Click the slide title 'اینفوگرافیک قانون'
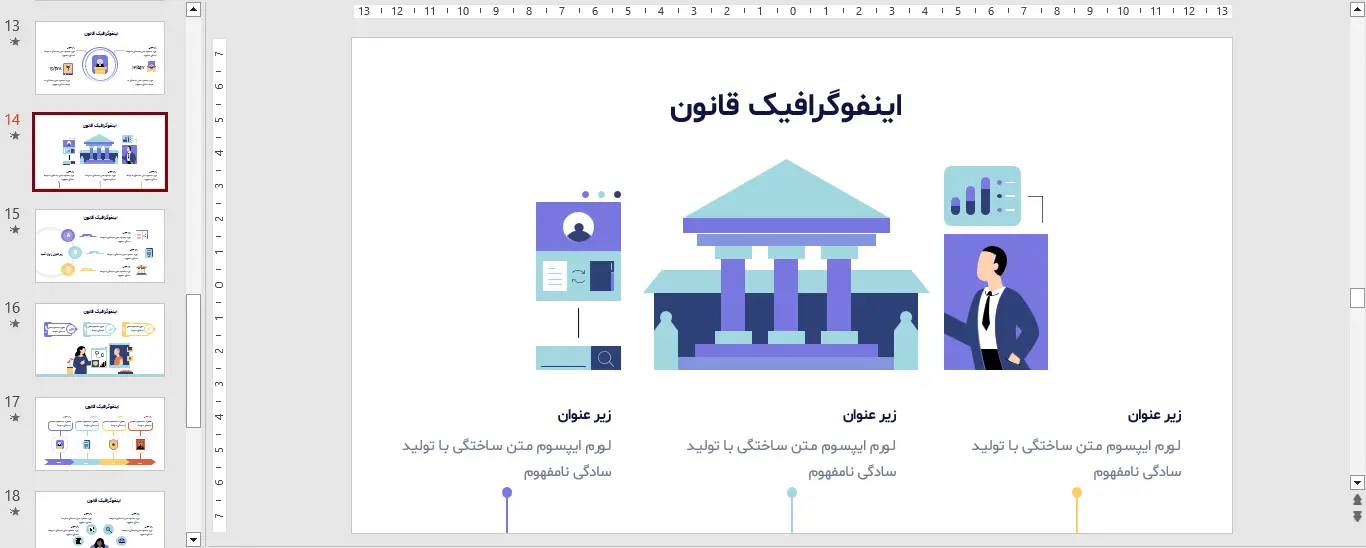This screenshot has width=1366, height=548. (786, 106)
